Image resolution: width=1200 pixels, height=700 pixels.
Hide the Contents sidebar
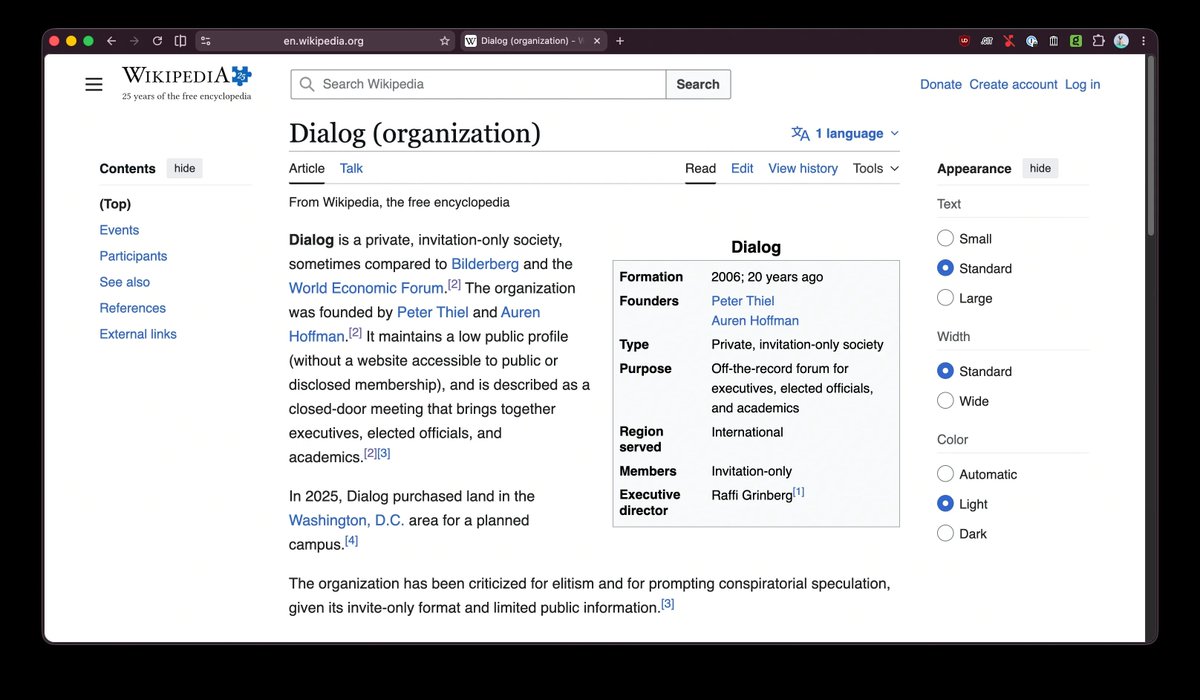pyautogui.click(x=185, y=168)
